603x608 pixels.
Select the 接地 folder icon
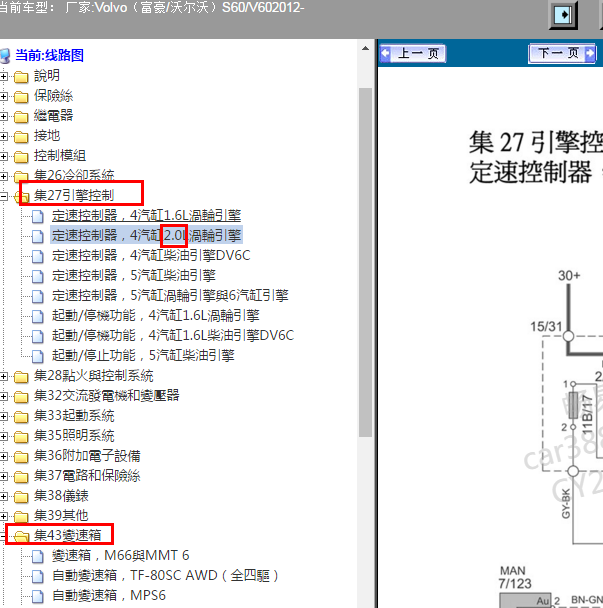[21, 136]
